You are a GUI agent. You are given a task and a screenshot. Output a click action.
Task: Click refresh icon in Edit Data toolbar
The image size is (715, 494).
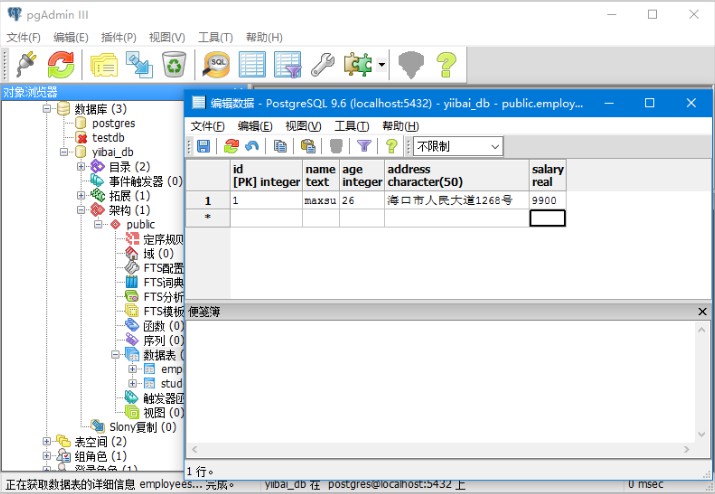point(231,146)
